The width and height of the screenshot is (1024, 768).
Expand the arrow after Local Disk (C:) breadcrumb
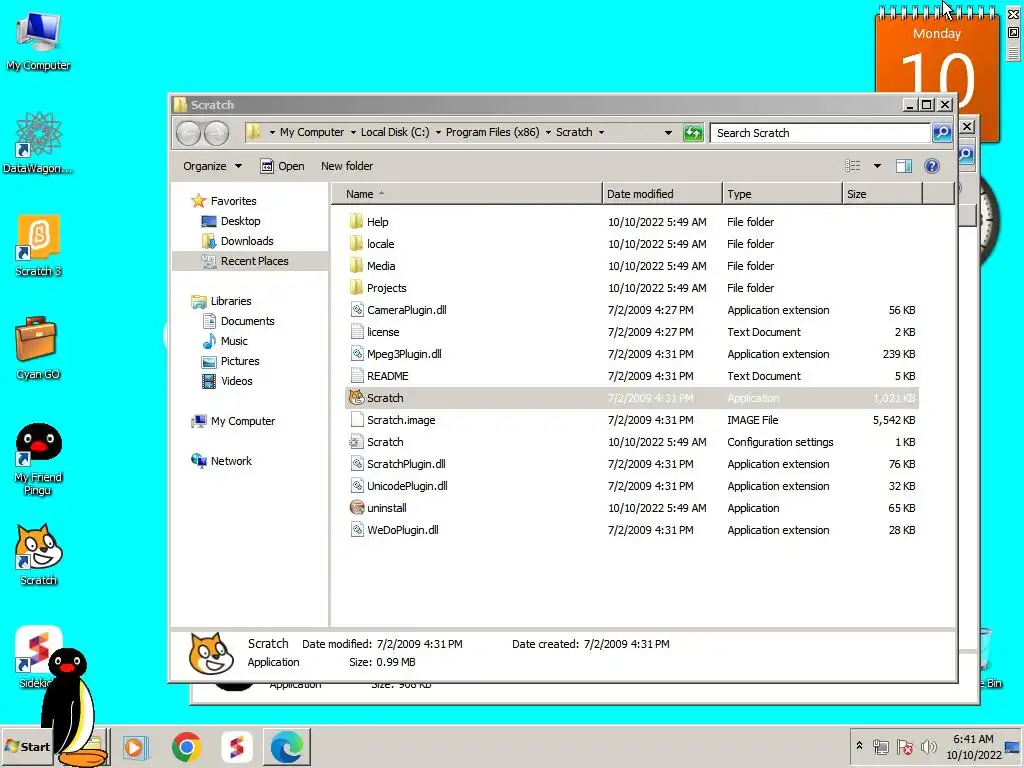(438, 133)
